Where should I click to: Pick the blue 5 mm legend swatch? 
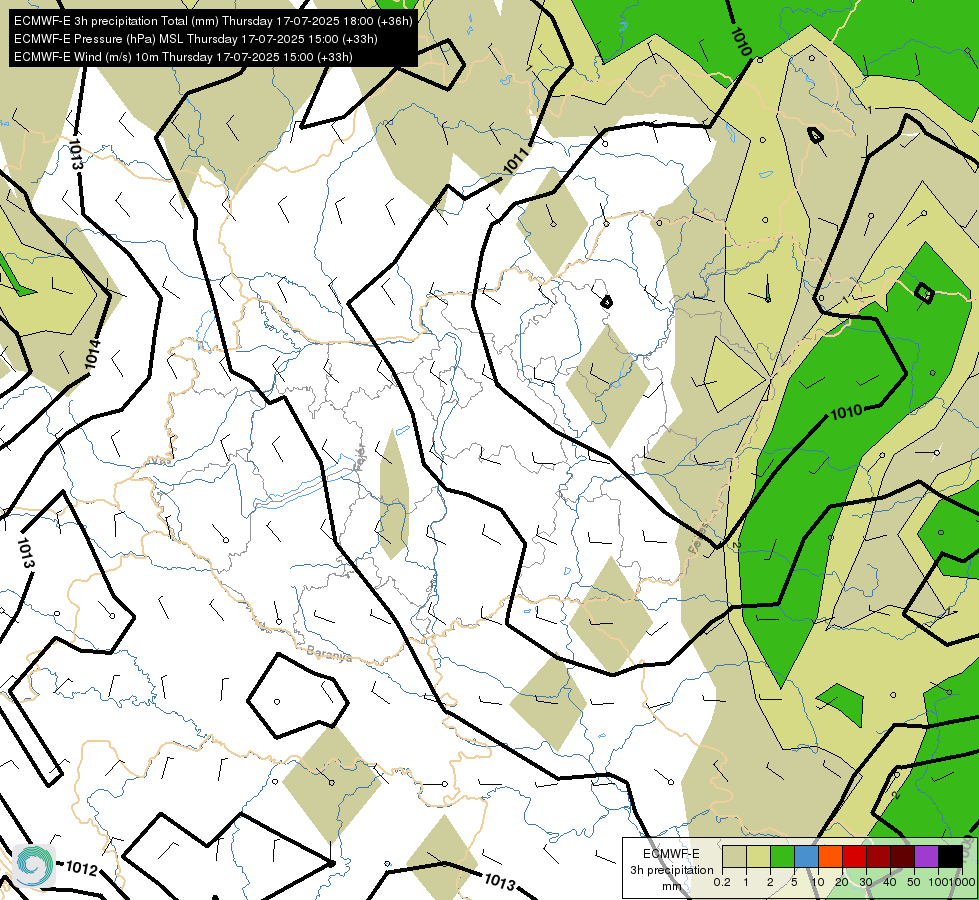tap(806, 857)
